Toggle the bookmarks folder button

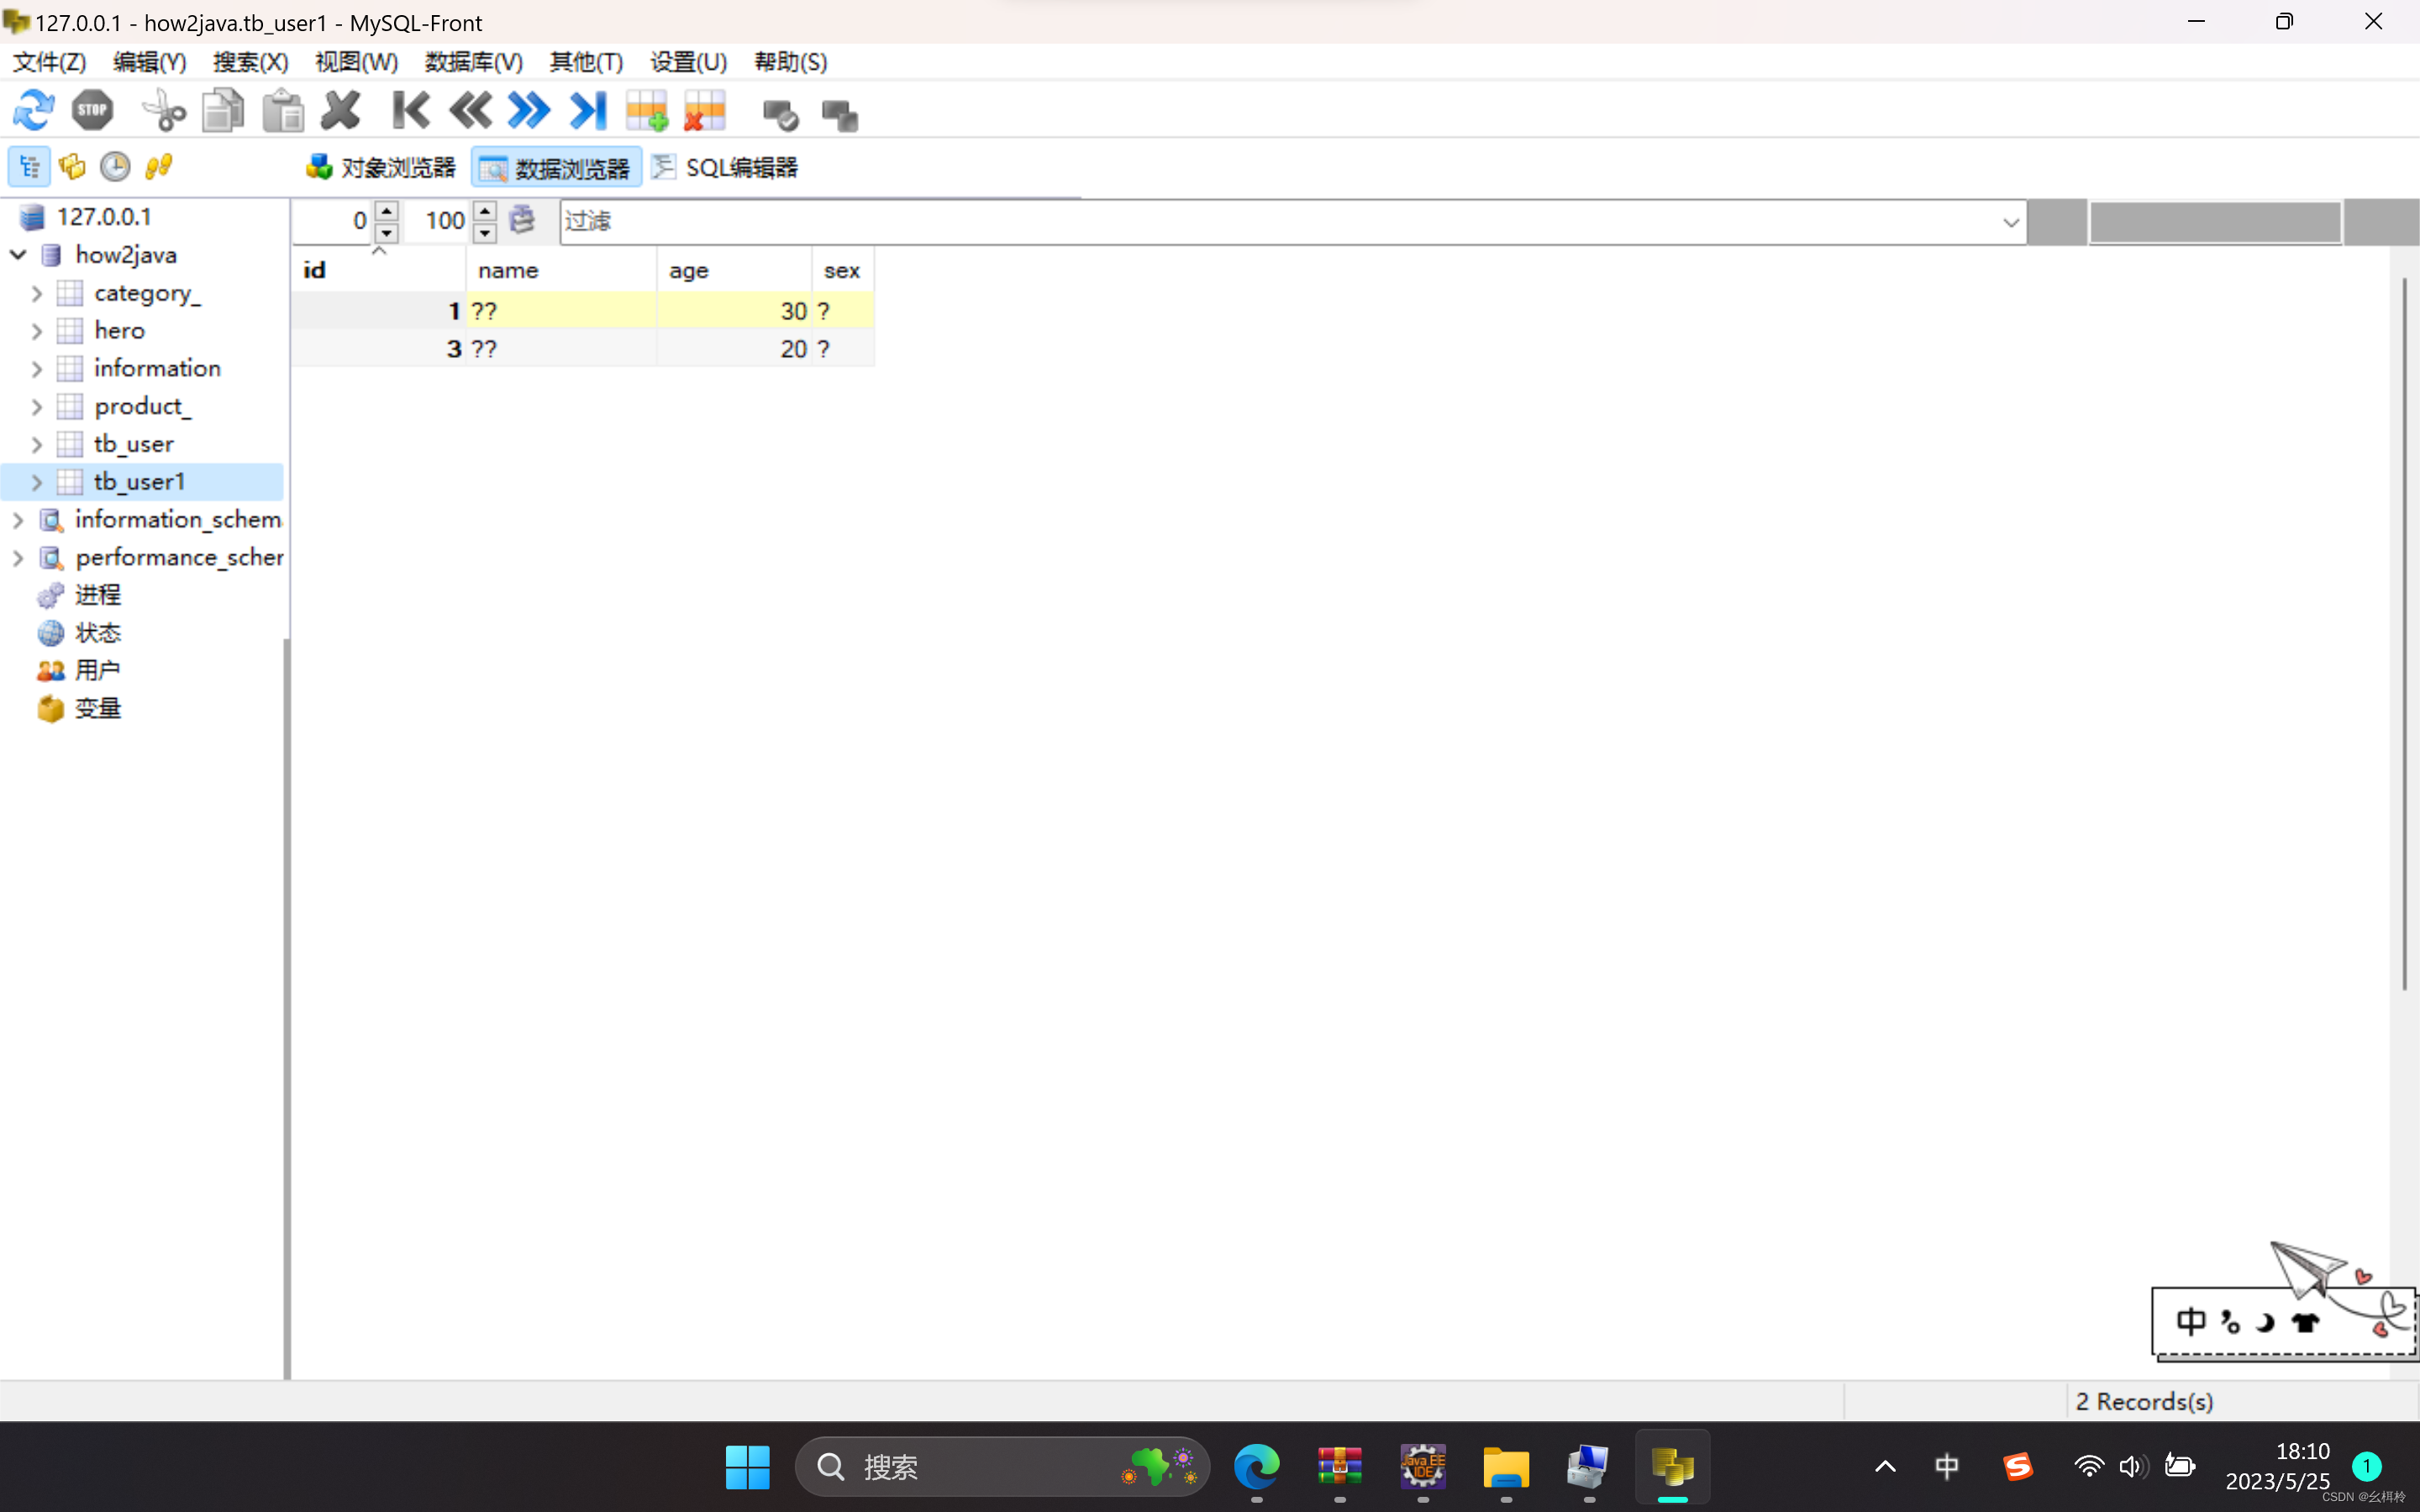click(x=72, y=166)
